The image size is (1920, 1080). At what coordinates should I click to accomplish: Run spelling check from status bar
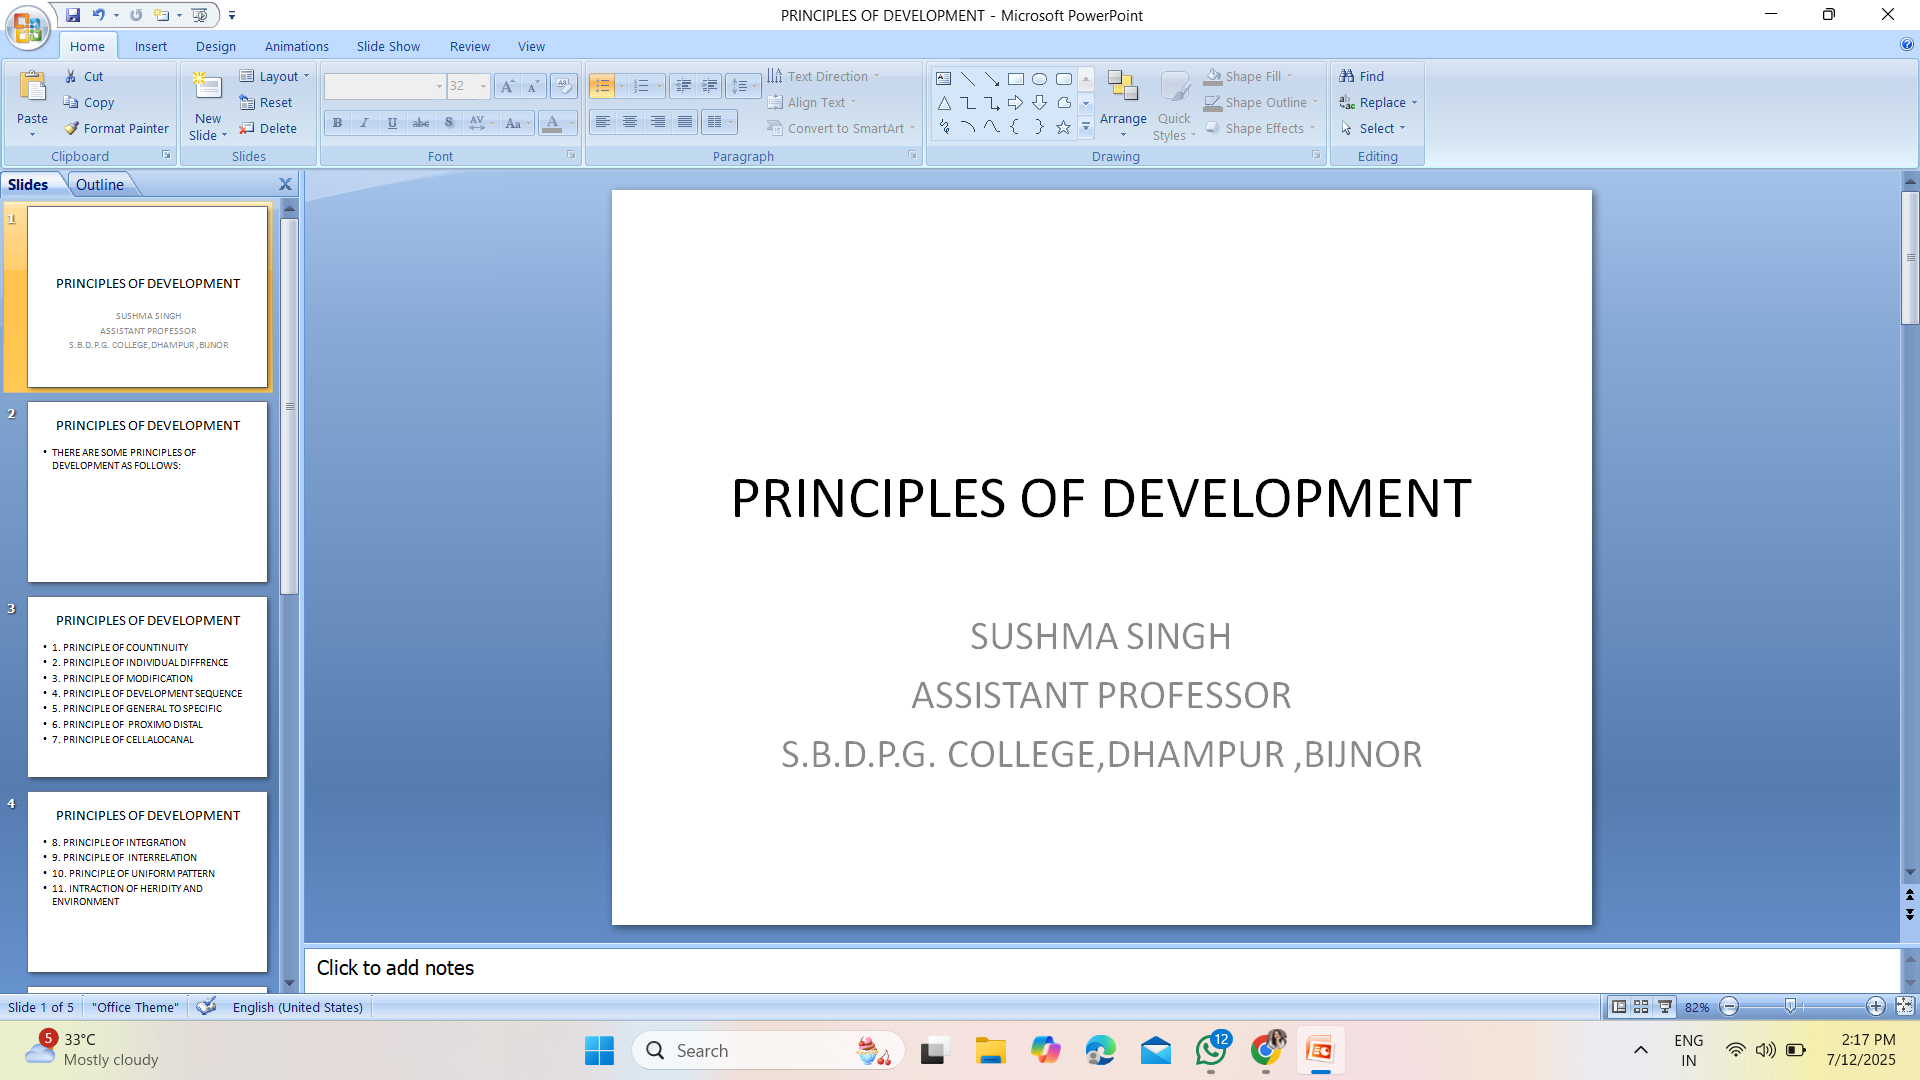pyautogui.click(x=206, y=1006)
